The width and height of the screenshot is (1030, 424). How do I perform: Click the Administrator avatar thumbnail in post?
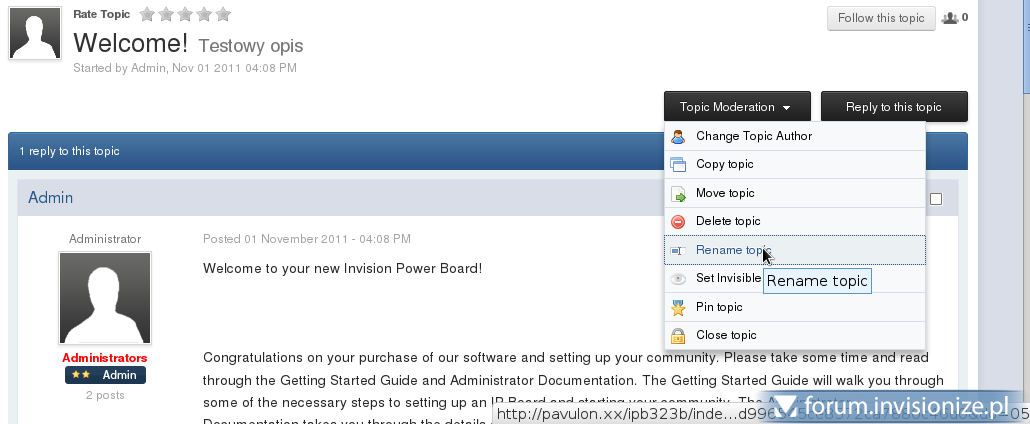(105, 297)
